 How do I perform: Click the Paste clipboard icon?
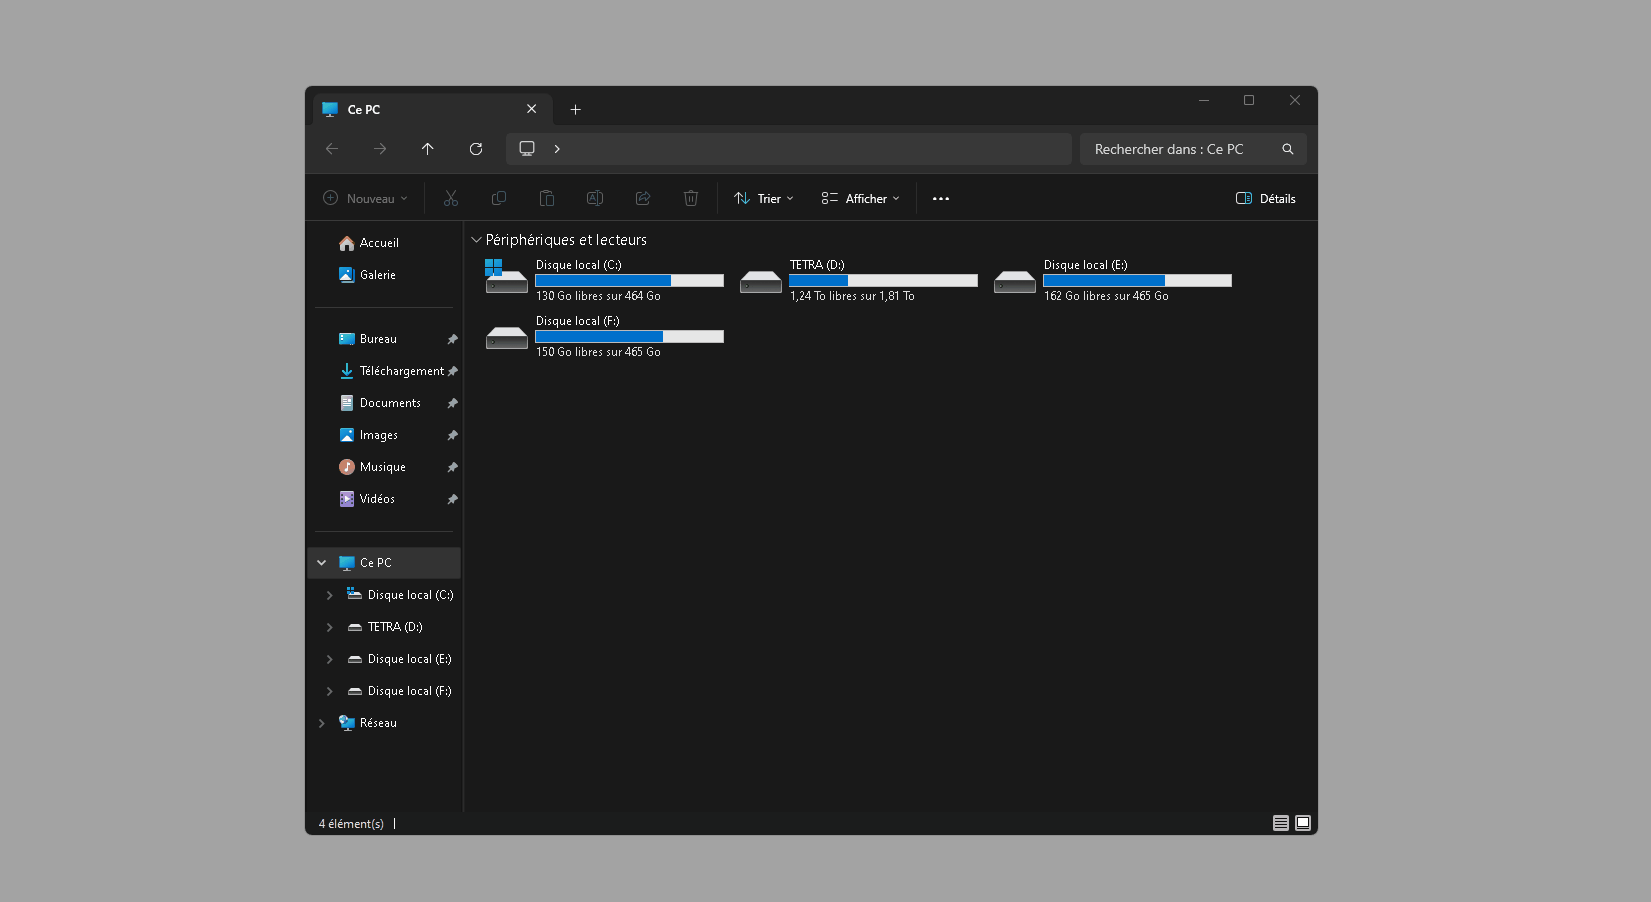(x=547, y=198)
